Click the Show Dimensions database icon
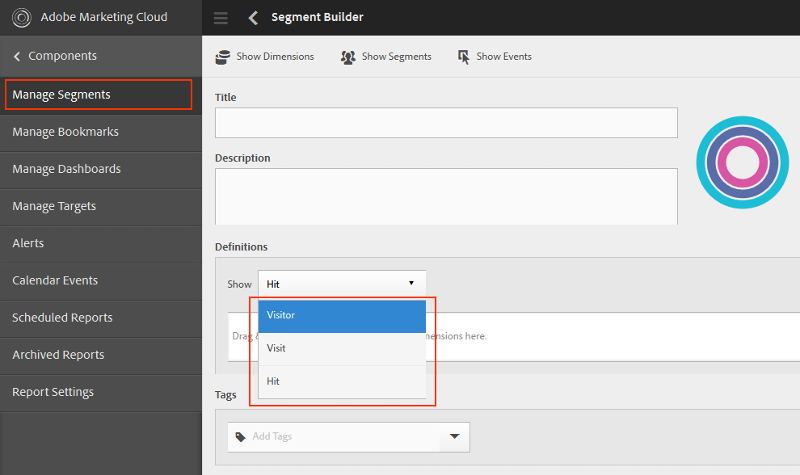The height and width of the screenshot is (475, 800). point(222,57)
